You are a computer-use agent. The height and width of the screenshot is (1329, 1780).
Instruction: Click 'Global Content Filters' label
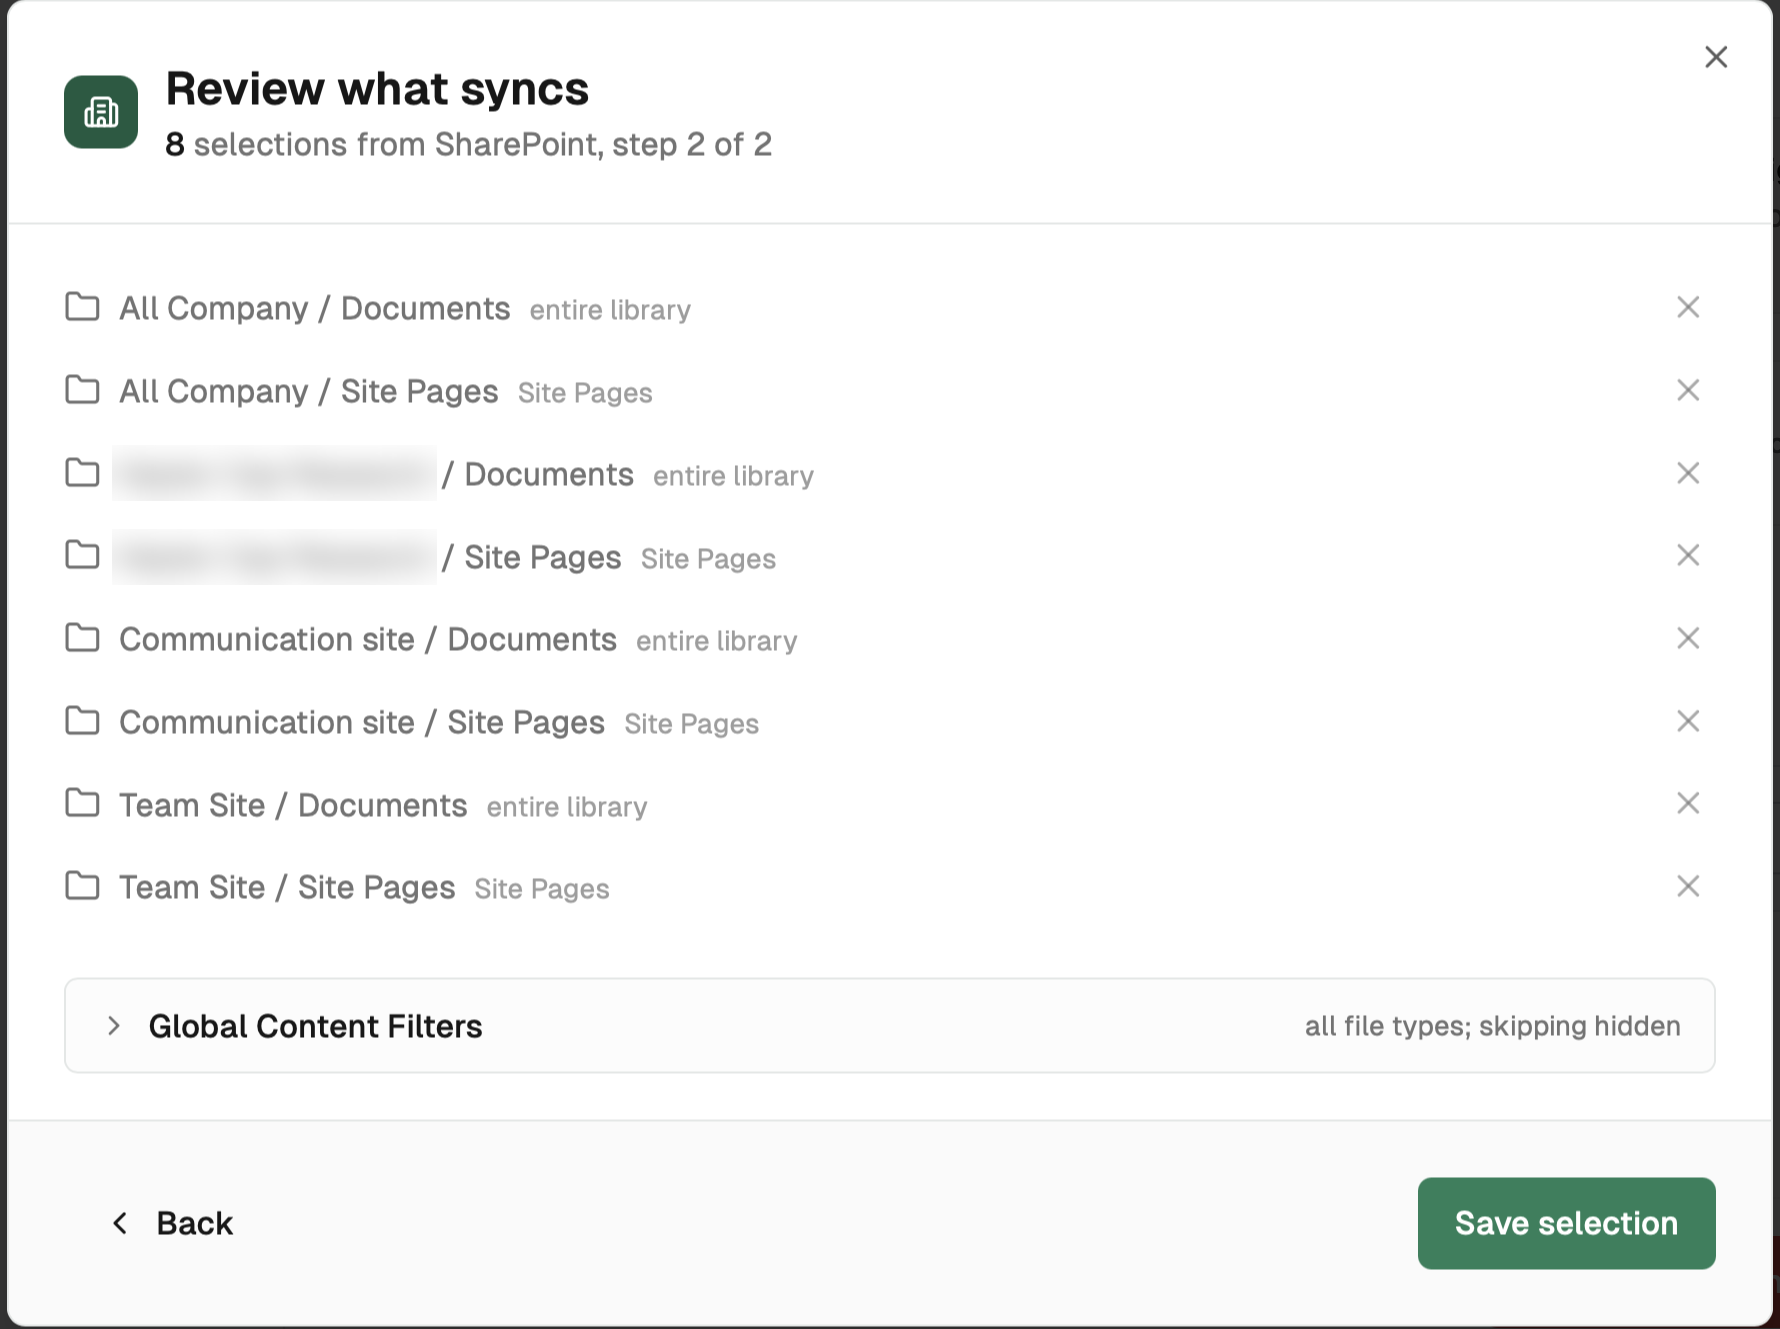pos(315,1026)
